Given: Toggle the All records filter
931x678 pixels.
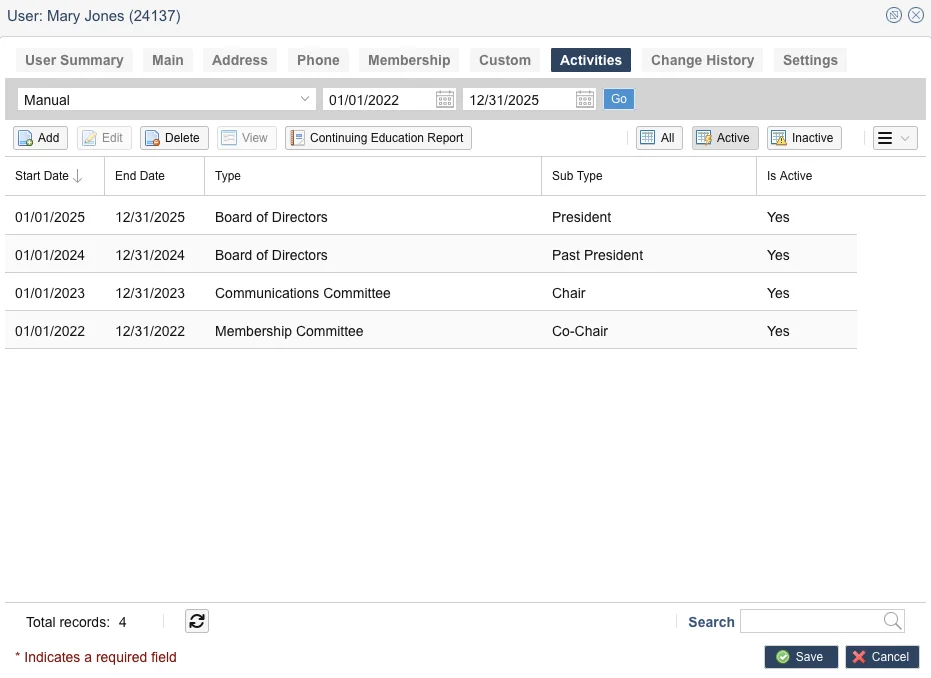Looking at the screenshot, I should pos(658,137).
